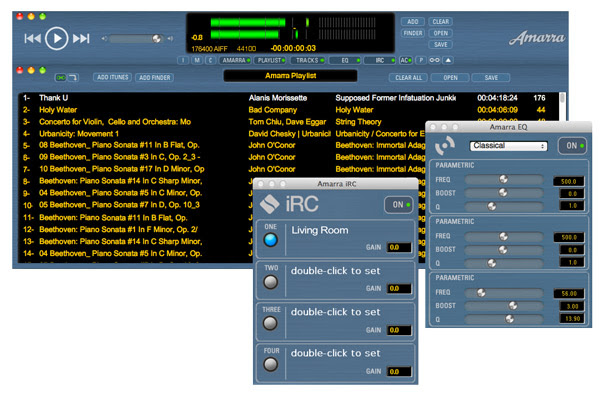The height and width of the screenshot is (393, 600).
Task: Select track 2 Holy Water by Bad Company
Action: pyautogui.click(x=289, y=110)
